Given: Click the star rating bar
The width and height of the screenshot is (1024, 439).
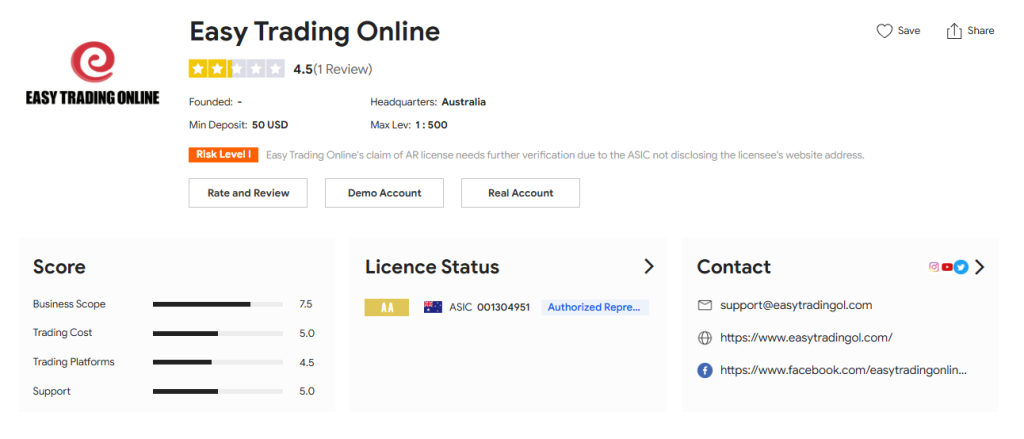Looking at the screenshot, I should pos(236,69).
